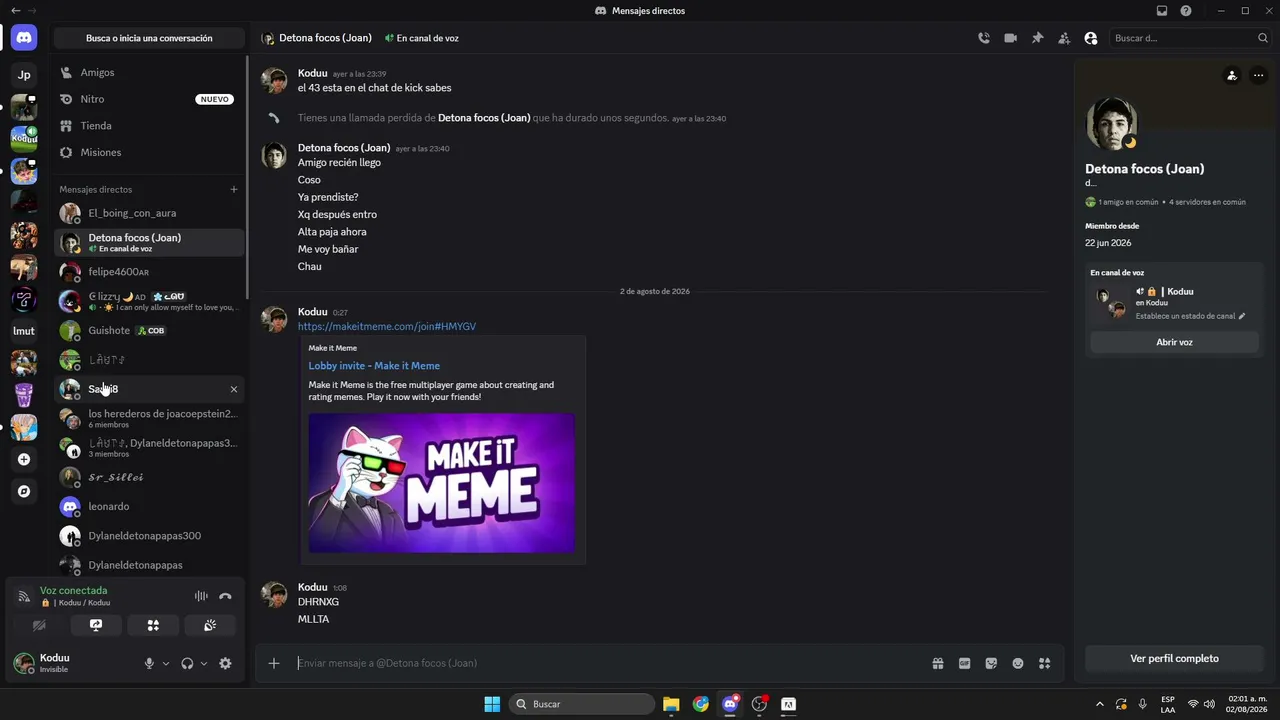
Task: Open more options on profile card
Action: click(1258, 75)
